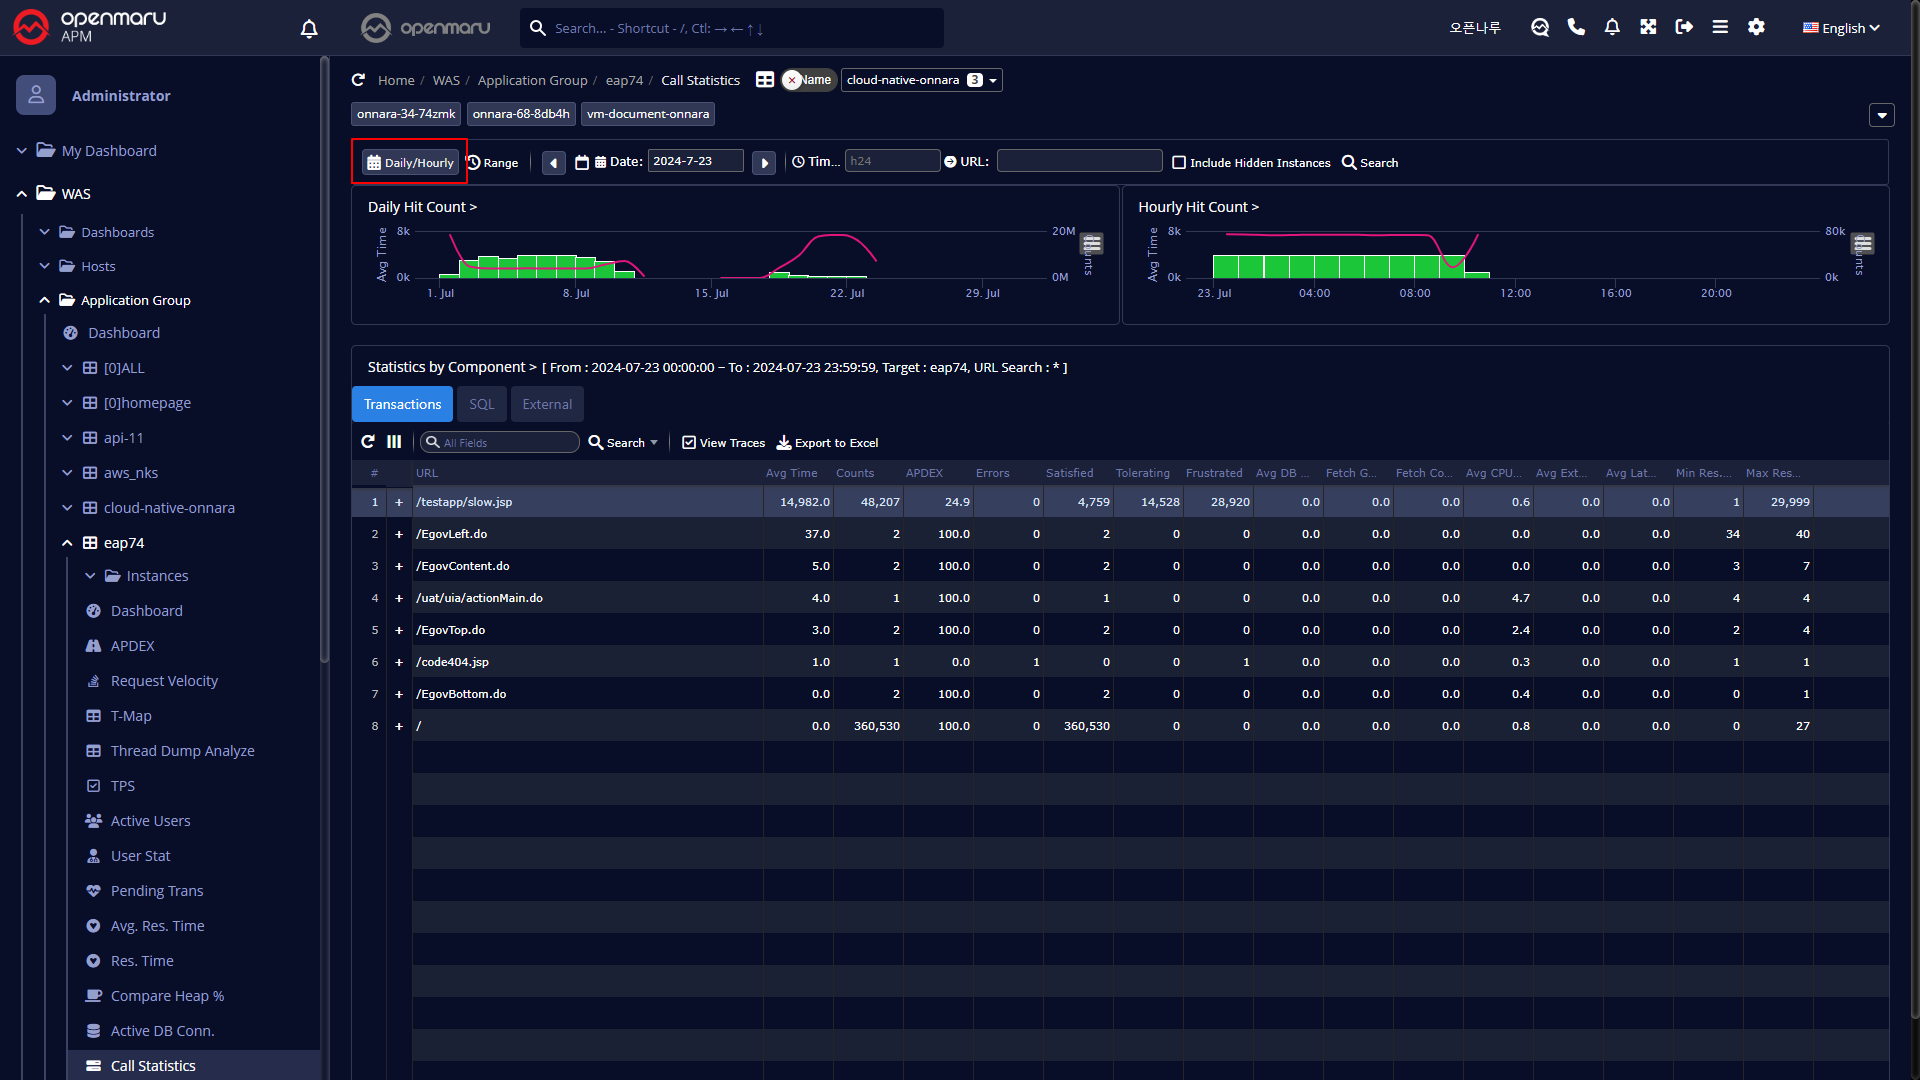
Task: Open the English language dropdown
Action: pos(1841,28)
